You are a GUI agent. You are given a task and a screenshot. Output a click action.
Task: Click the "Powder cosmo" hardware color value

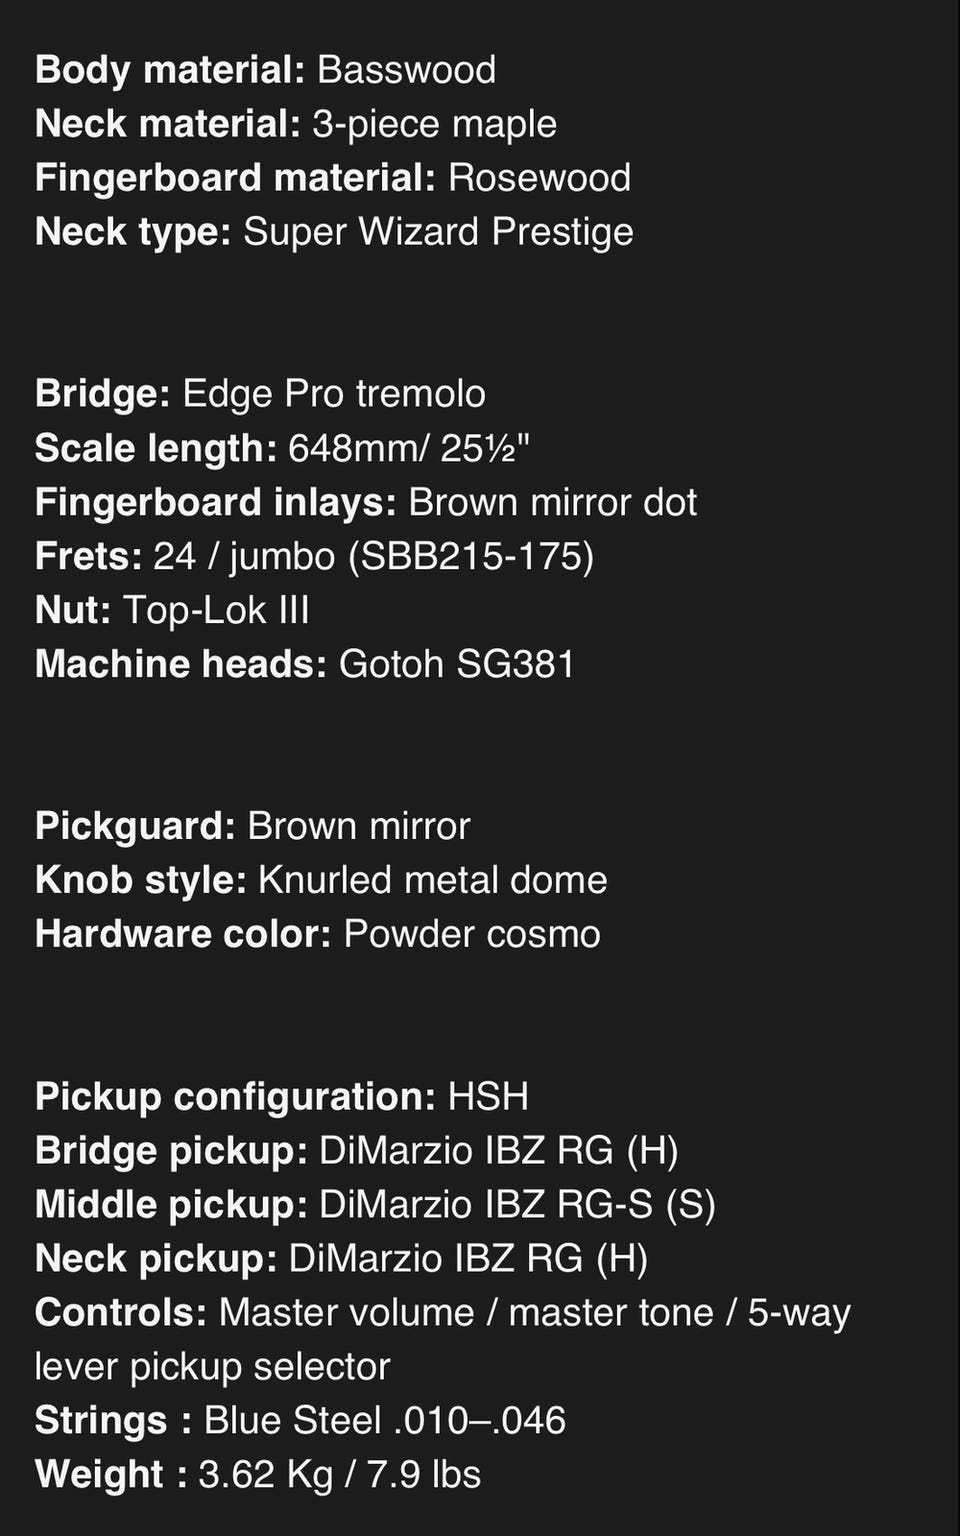click(472, 934)
